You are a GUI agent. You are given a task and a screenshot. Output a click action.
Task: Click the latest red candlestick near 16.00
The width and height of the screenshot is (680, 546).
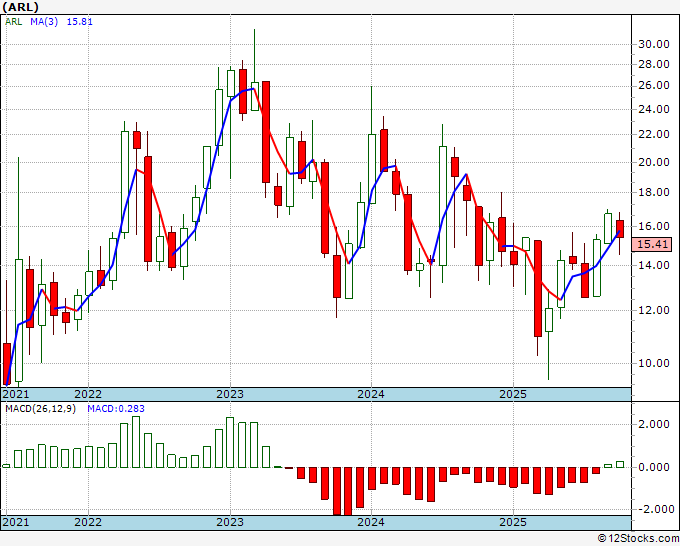(620, 229)
